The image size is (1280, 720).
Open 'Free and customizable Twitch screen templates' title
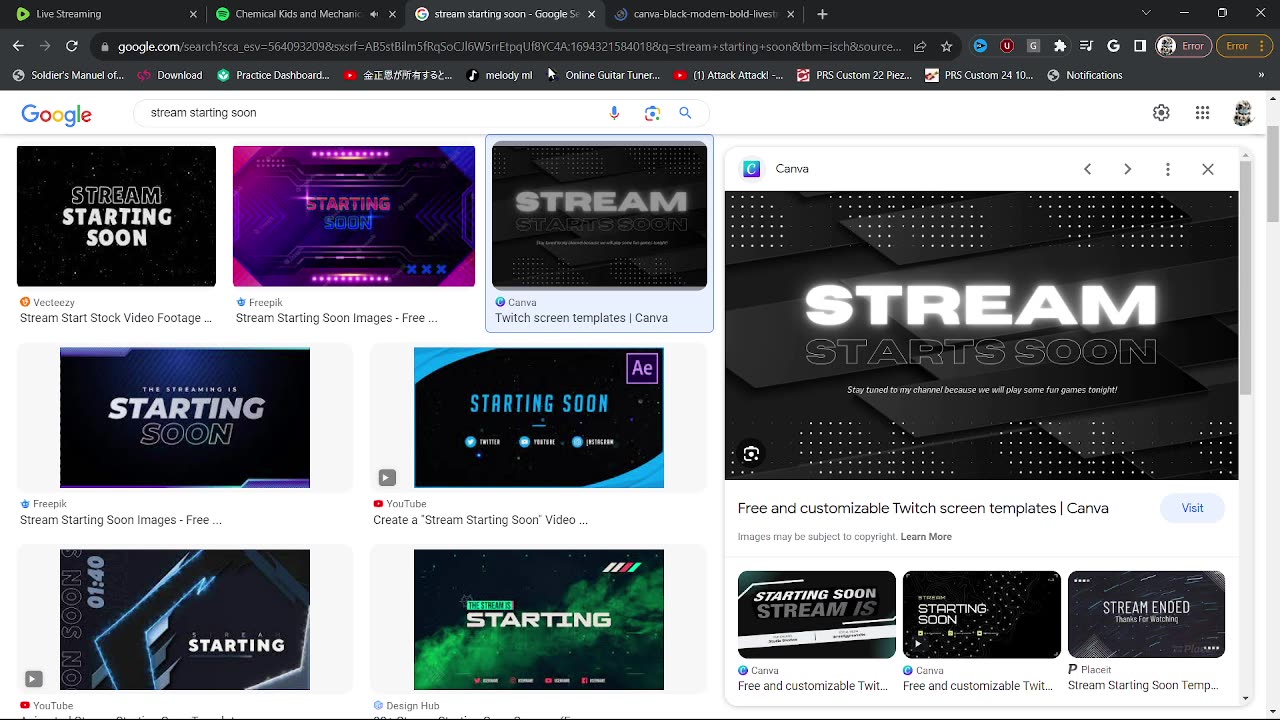click(x=923, y=508)
